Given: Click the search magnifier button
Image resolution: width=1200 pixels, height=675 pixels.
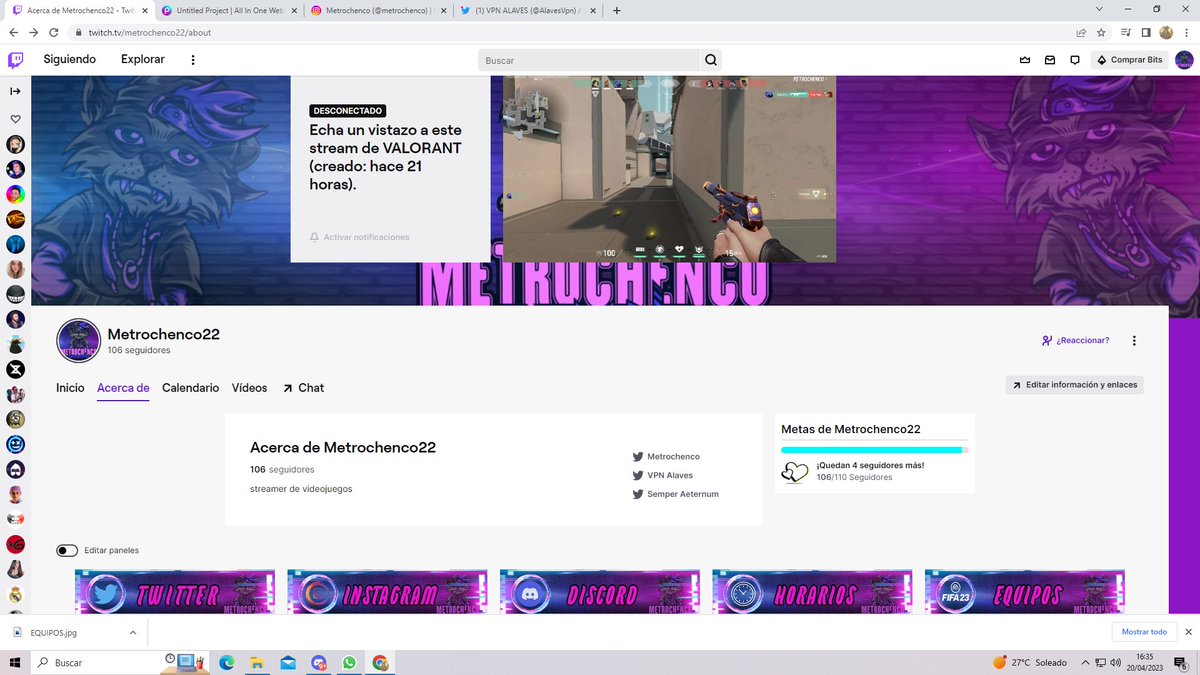Looking at the screenshot, I should (x=711, y=60).
